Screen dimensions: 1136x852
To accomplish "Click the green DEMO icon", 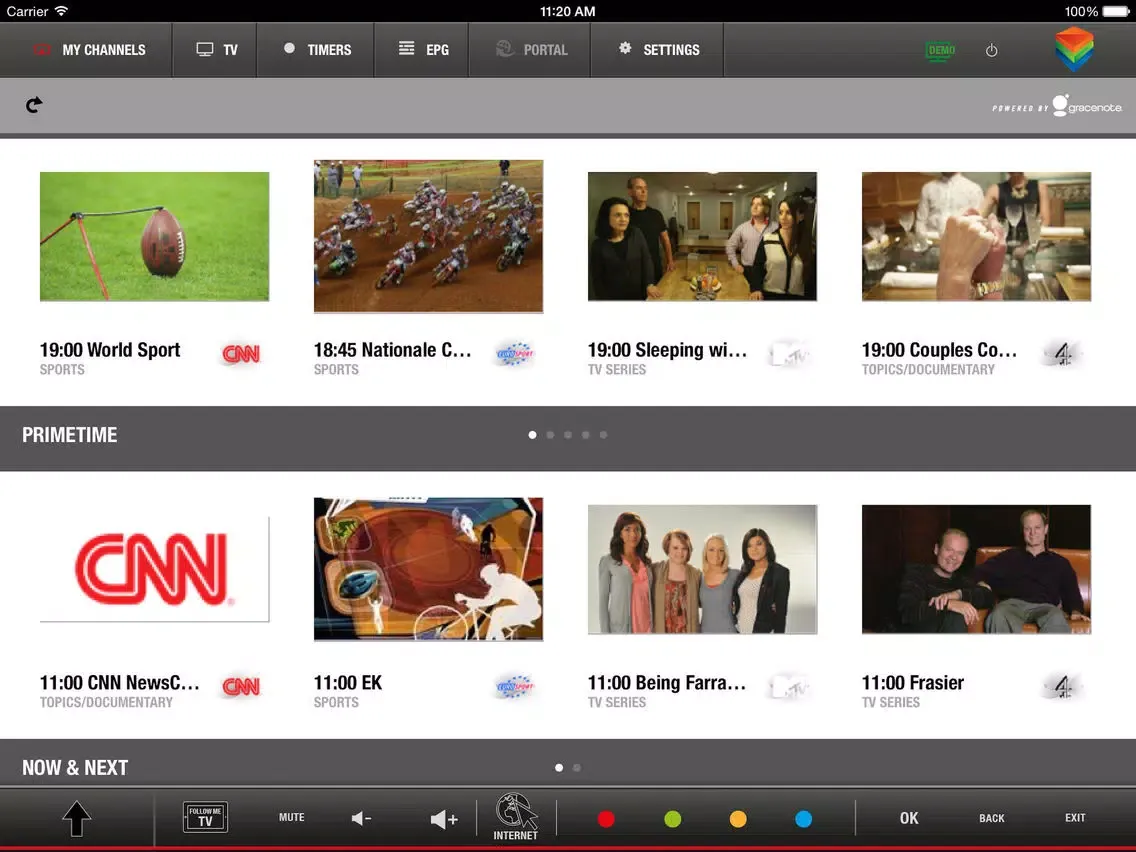I will [941, 50].
